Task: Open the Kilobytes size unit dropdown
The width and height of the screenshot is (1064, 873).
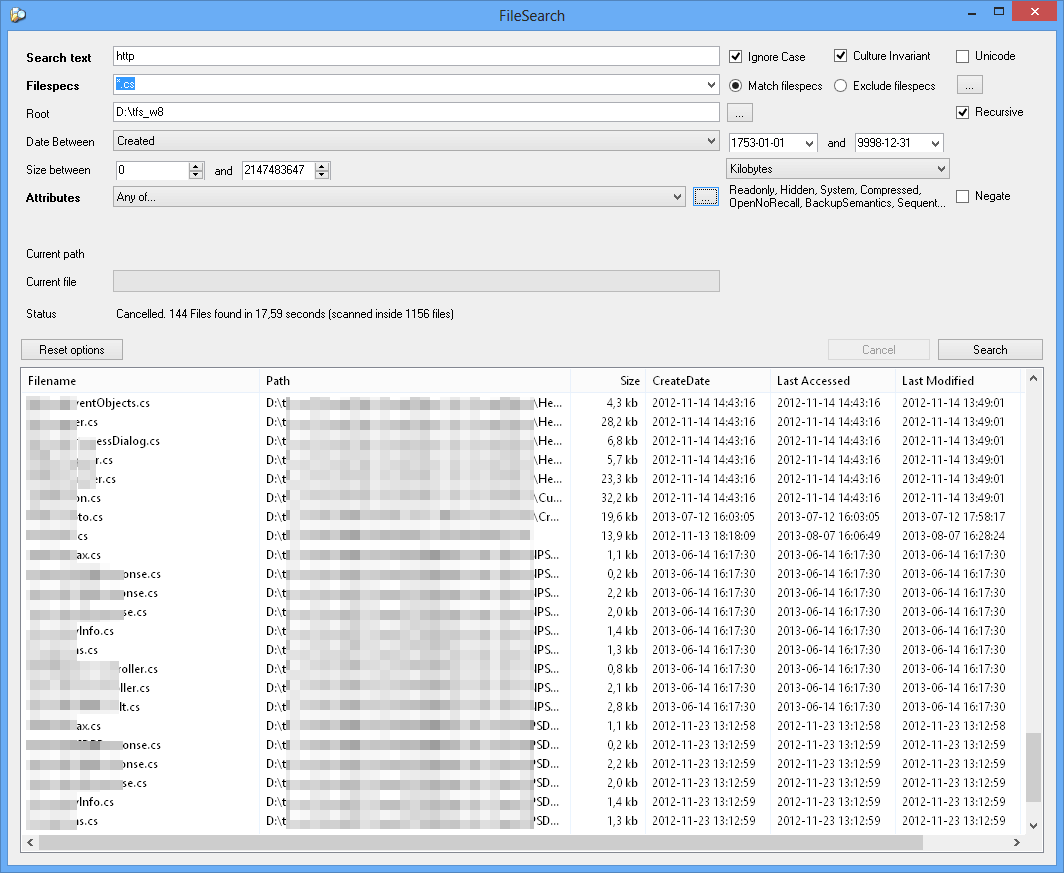Action: coord(941,169)
